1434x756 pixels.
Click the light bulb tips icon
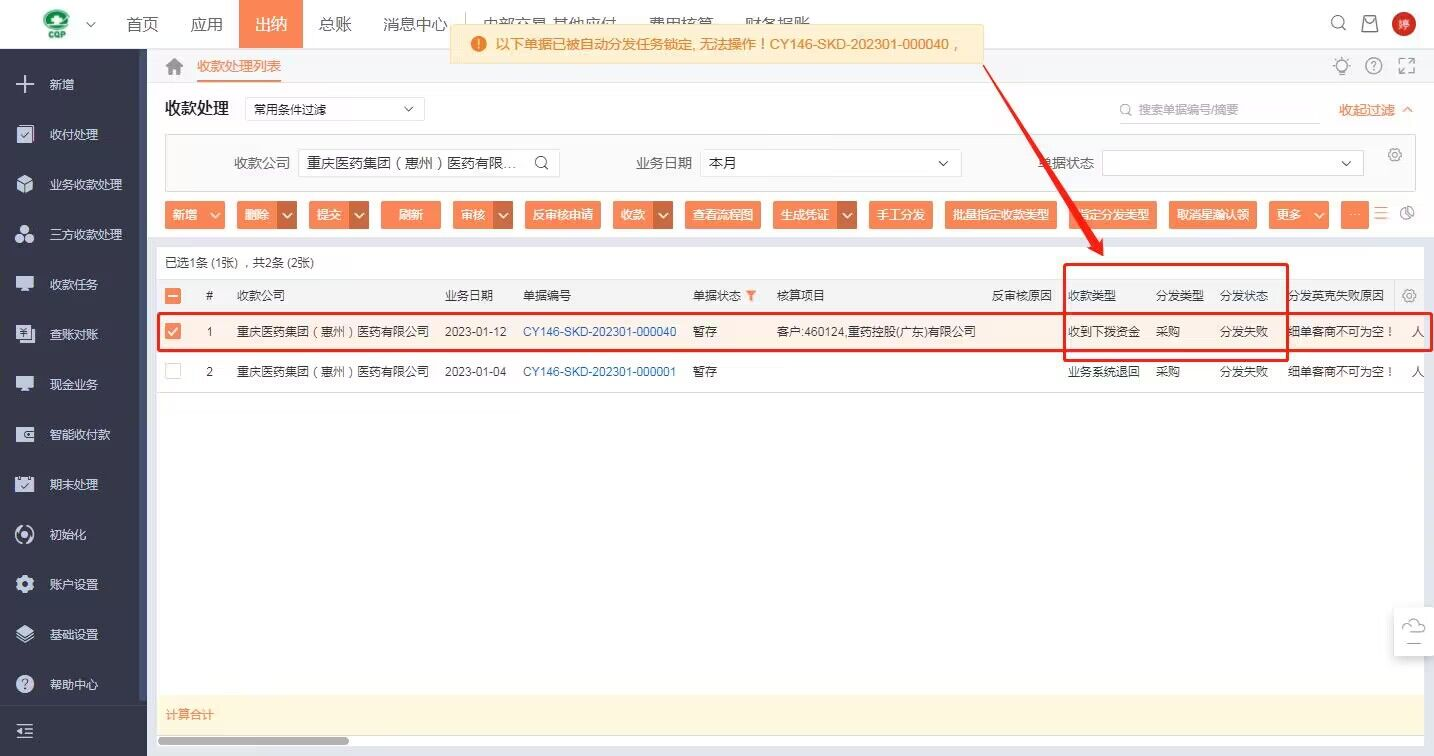click(1342, 66)
